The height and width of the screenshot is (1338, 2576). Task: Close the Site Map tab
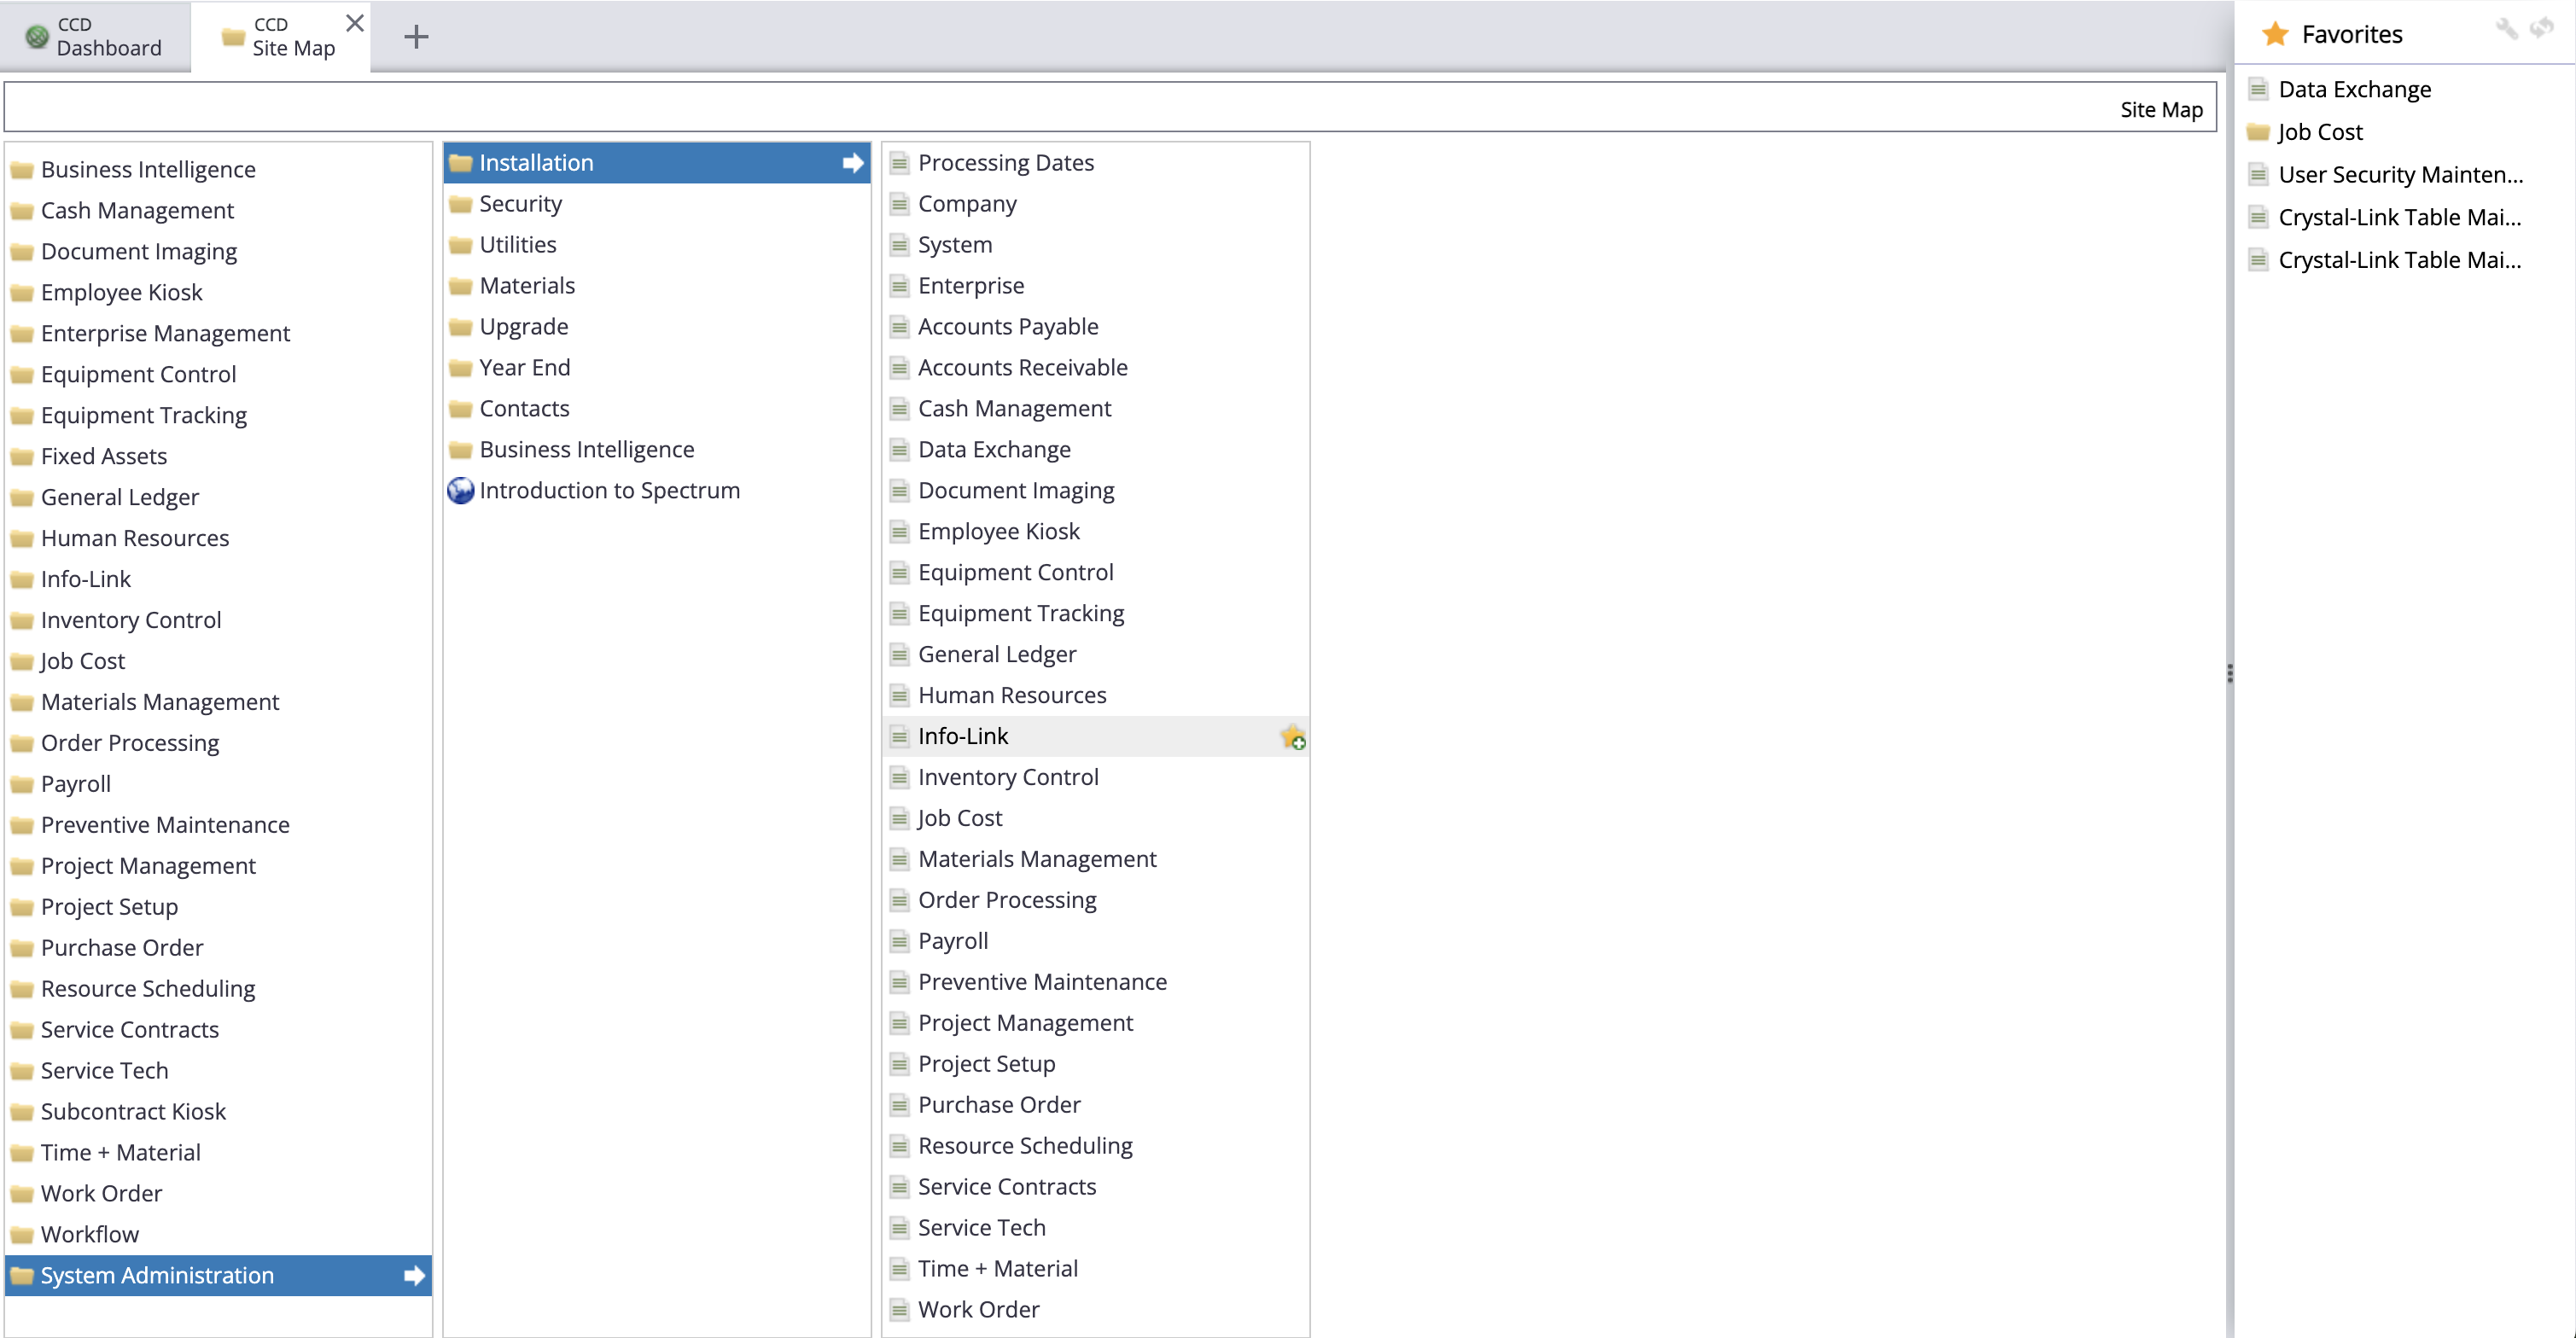point(354,23)
